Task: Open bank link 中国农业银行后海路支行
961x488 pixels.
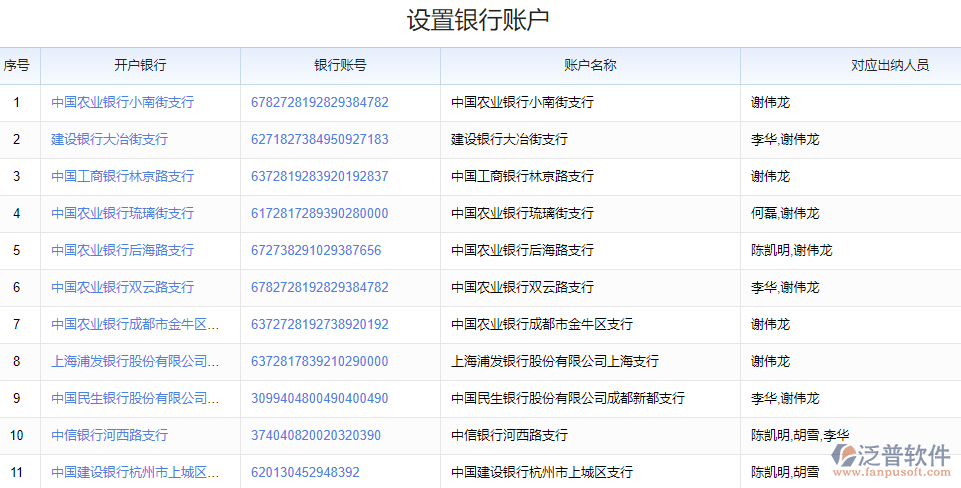Action: pyautogui.click(x=123, y=250)
